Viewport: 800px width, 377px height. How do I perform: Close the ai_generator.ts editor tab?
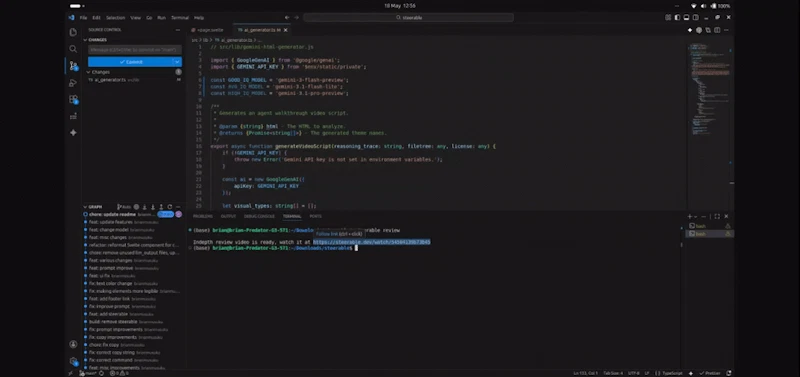pyautogui.click(x=286, y=30)
